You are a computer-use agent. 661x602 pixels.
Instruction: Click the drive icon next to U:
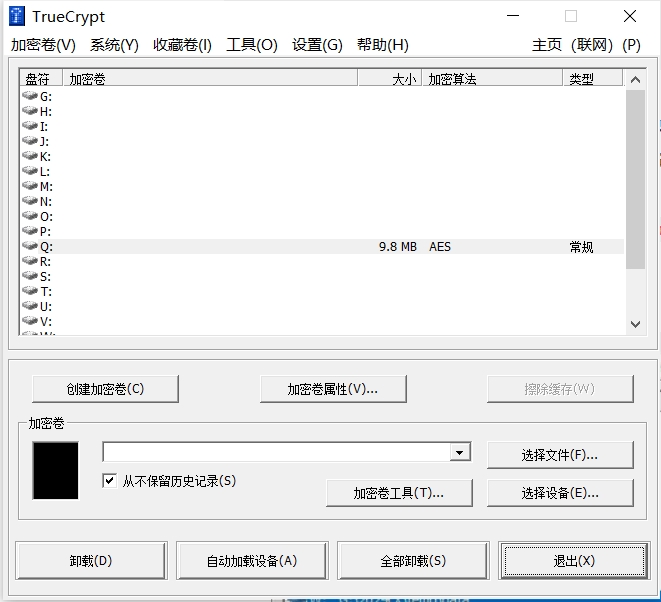click(x=30, y=306)
